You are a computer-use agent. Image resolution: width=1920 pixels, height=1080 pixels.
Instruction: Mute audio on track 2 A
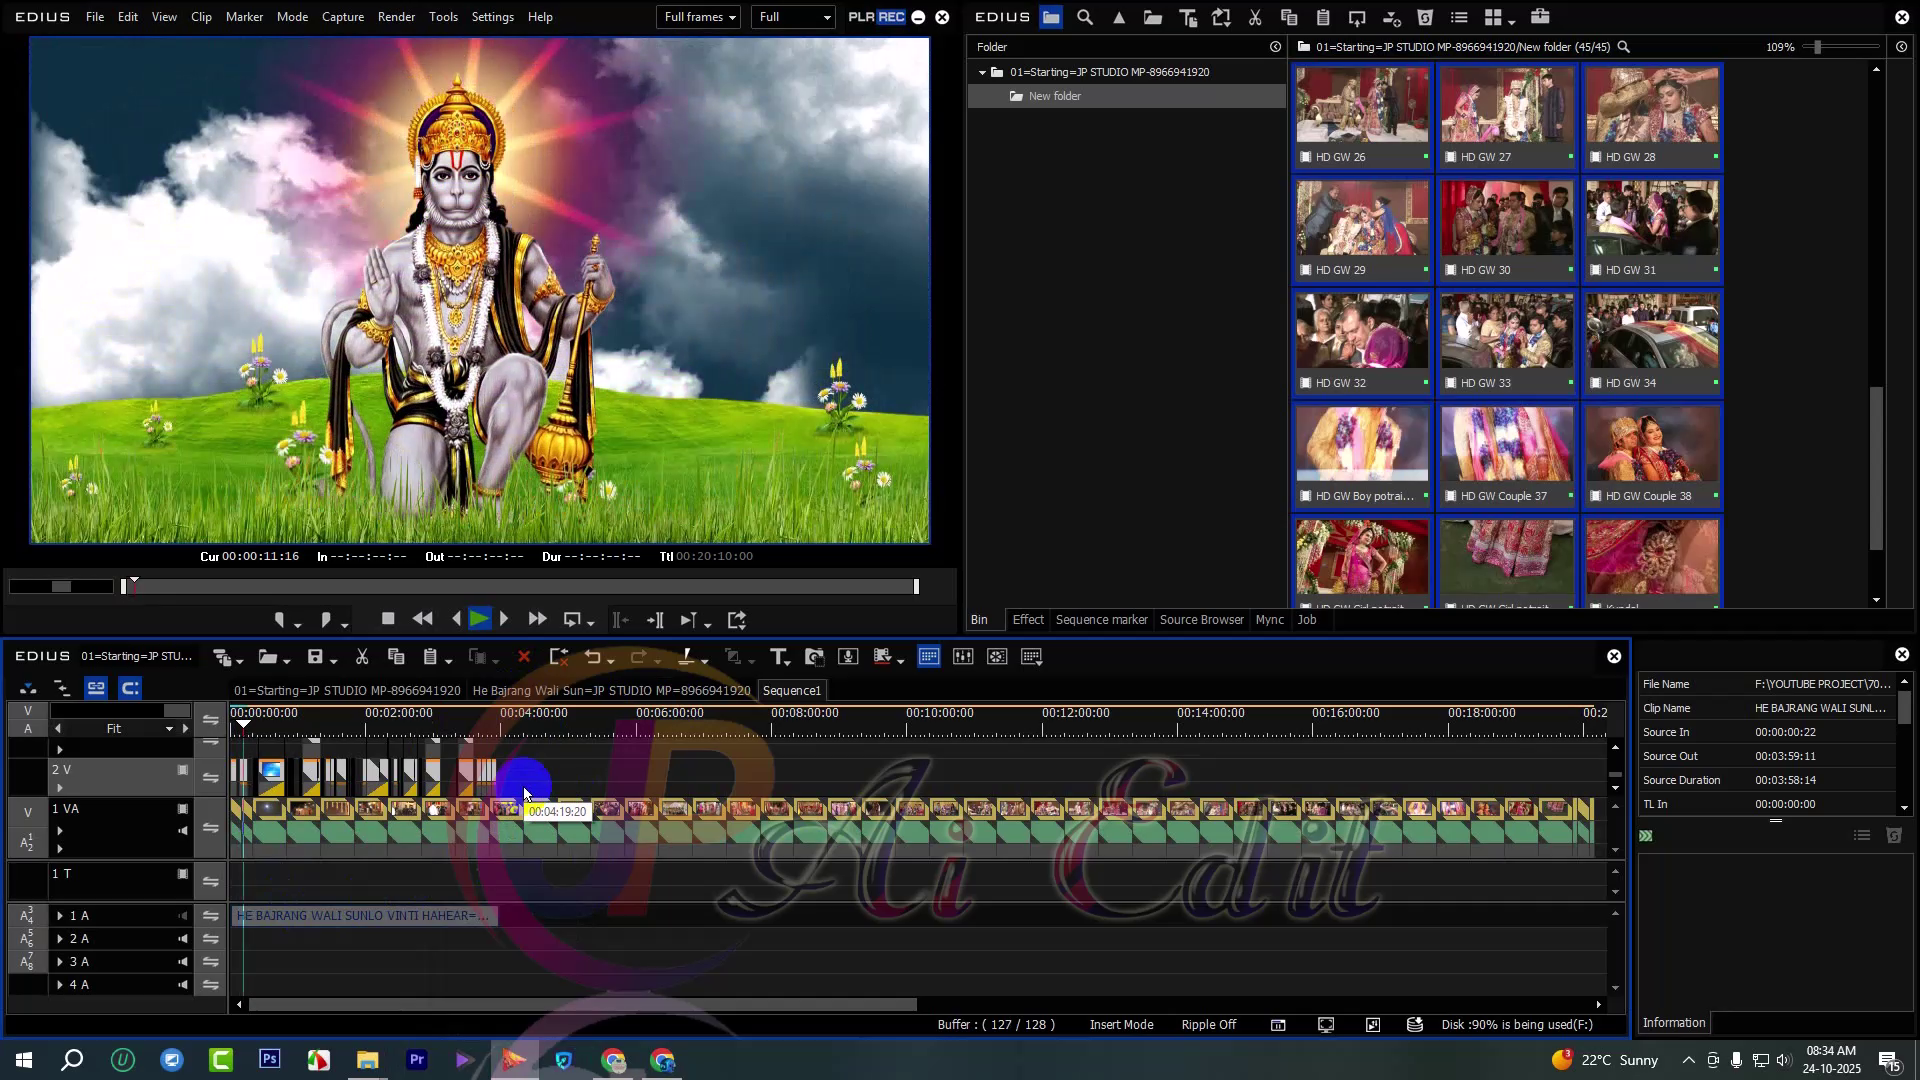(183, 939)
